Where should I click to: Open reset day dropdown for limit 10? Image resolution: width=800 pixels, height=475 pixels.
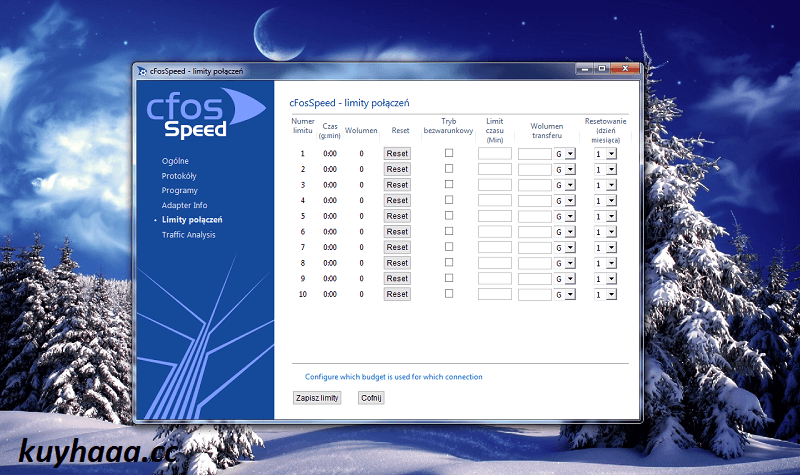606,295
